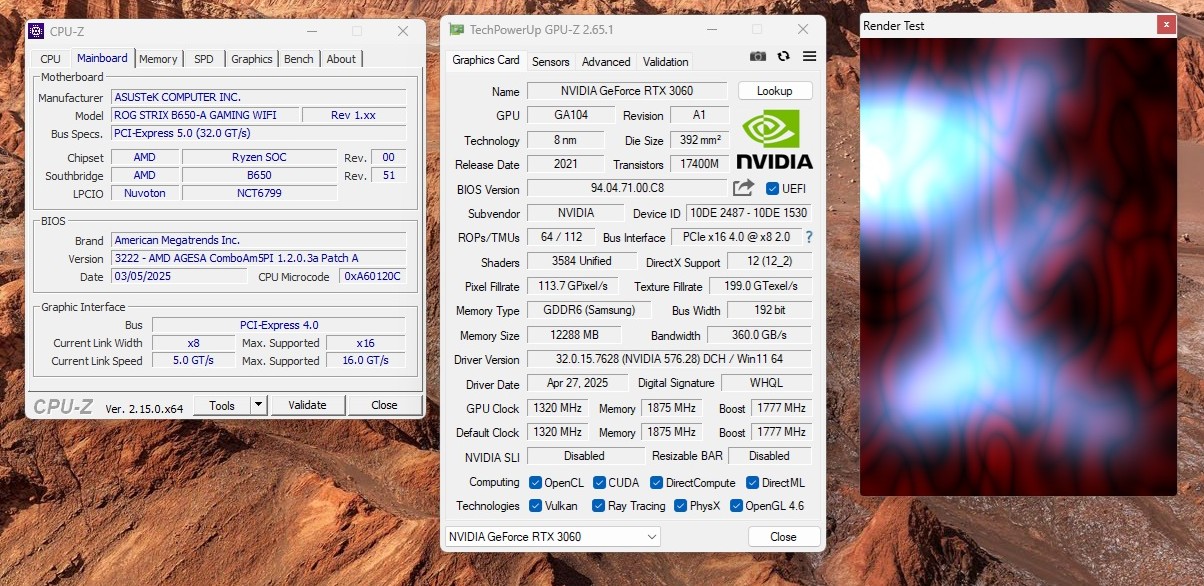1204x586 pixels.
Task: Open the Advanced tab in GPU-Z
Action: pyautogui.click(x=606, y=61)
